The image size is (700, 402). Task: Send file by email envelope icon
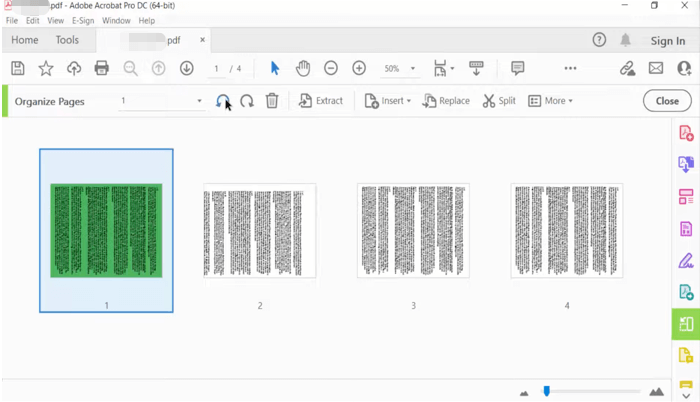(x=656, y=68)
